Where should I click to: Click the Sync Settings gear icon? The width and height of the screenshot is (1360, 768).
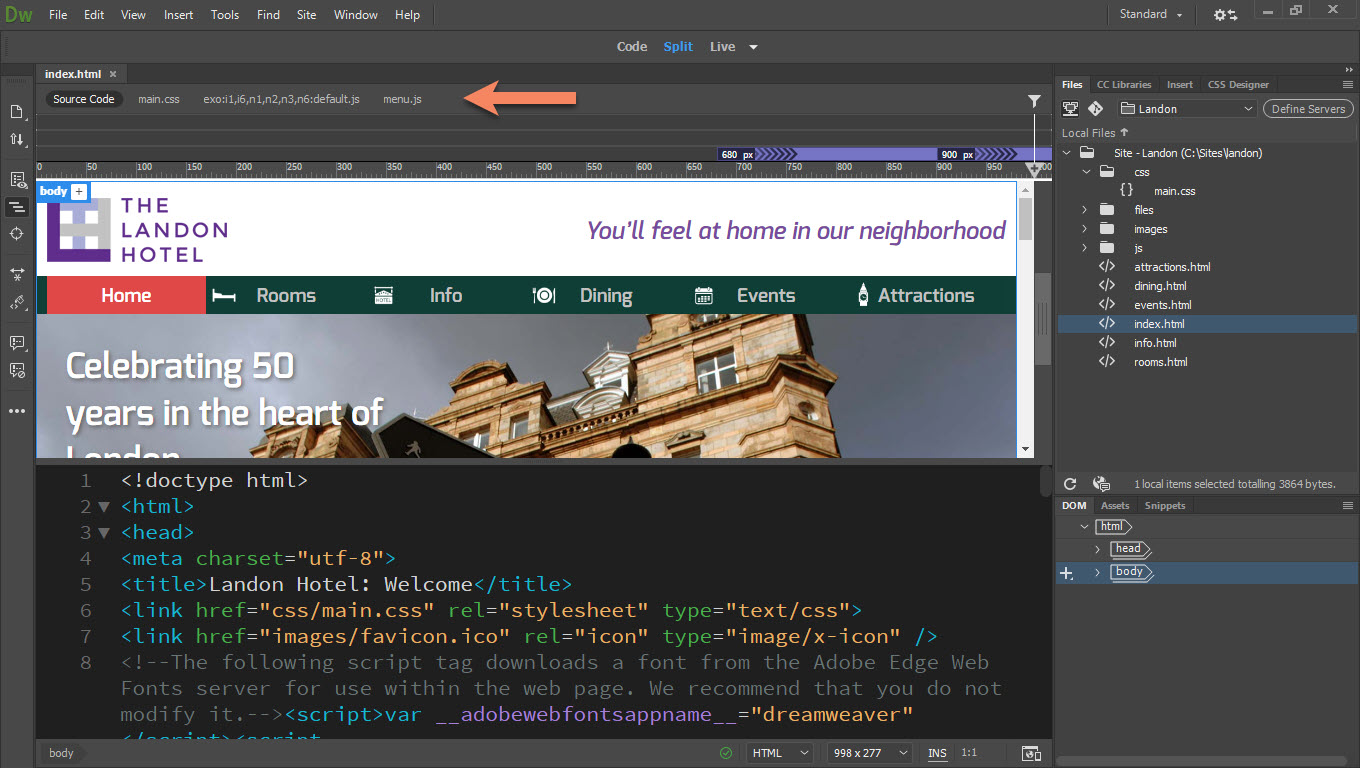pos(1226,15)
